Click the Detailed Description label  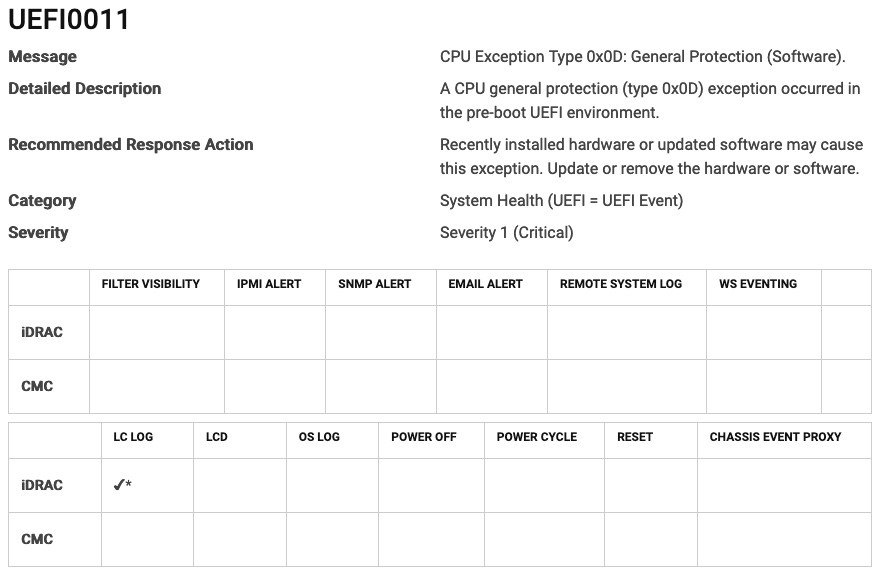pyautogui.click(x=84, y=88)
